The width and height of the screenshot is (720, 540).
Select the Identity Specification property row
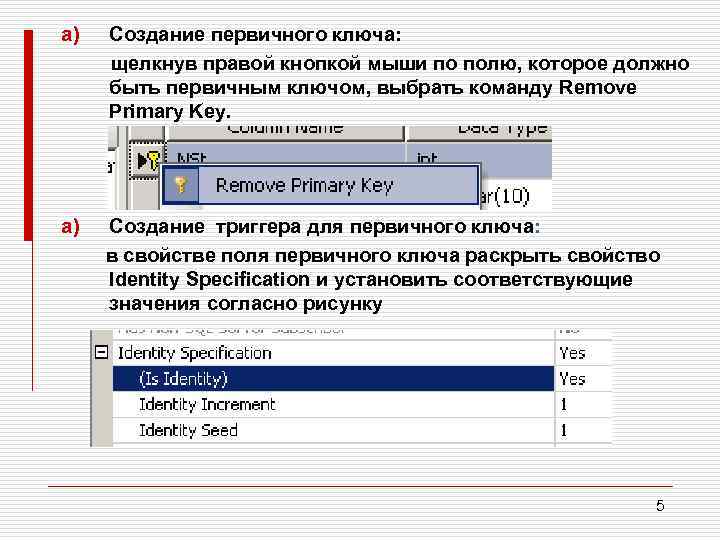195,353
